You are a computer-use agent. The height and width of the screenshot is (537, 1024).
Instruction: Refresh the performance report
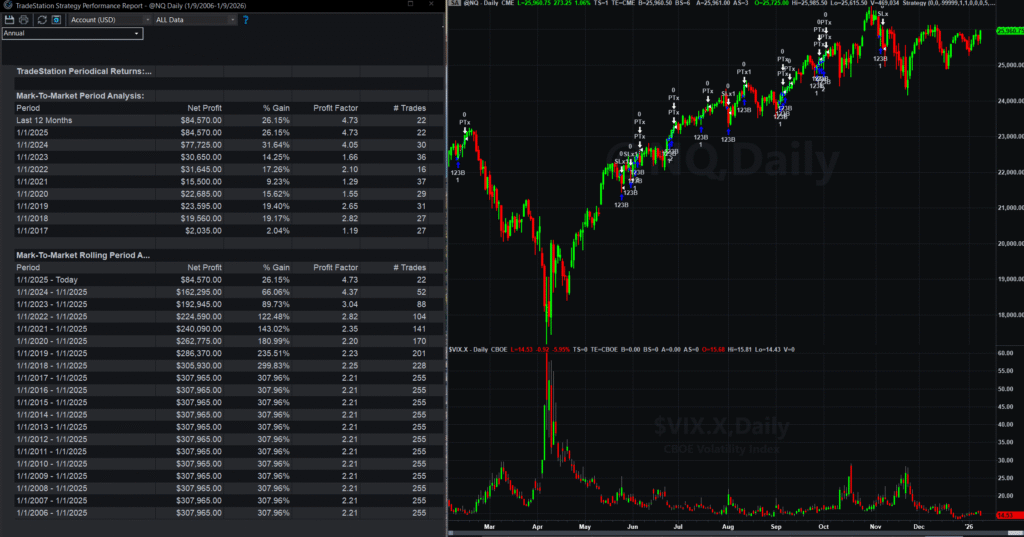tap(41, 19)
